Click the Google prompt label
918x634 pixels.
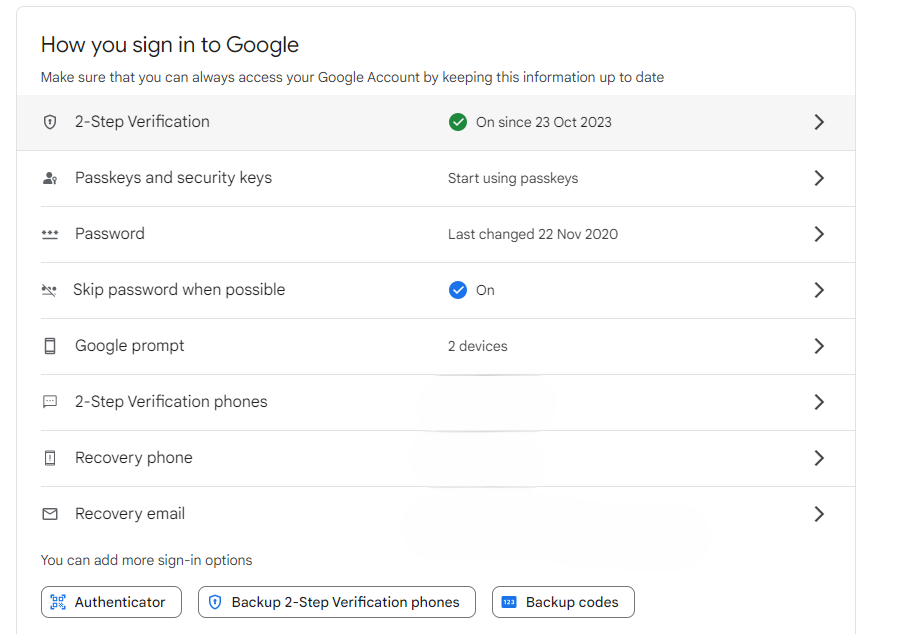(129, 346)
